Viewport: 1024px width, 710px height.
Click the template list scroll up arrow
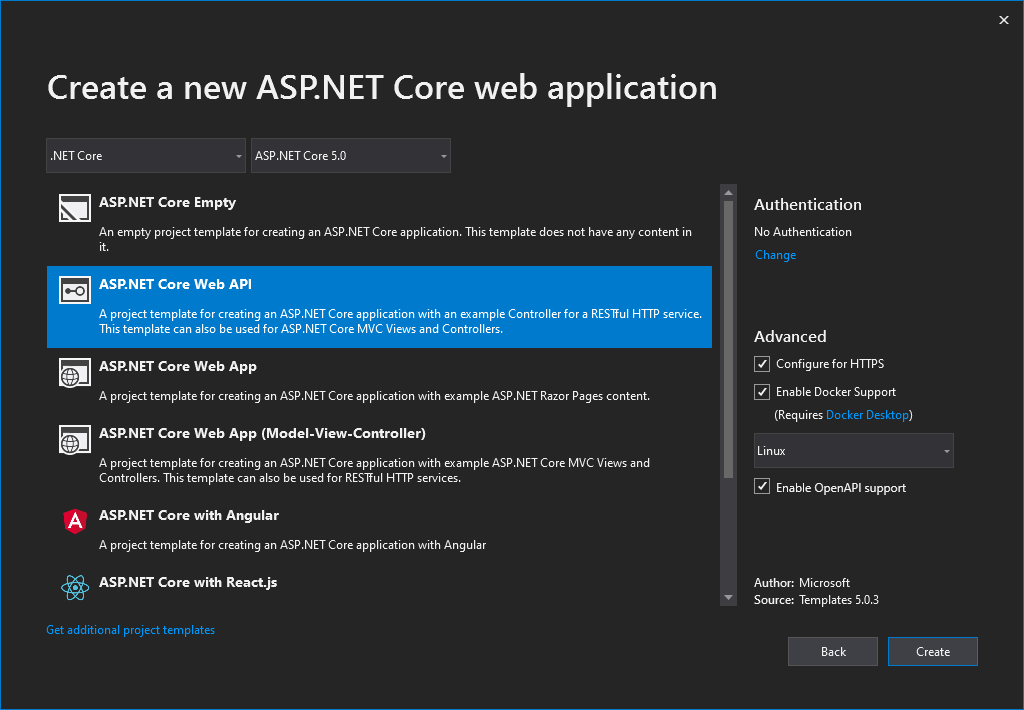pos(728,193)
